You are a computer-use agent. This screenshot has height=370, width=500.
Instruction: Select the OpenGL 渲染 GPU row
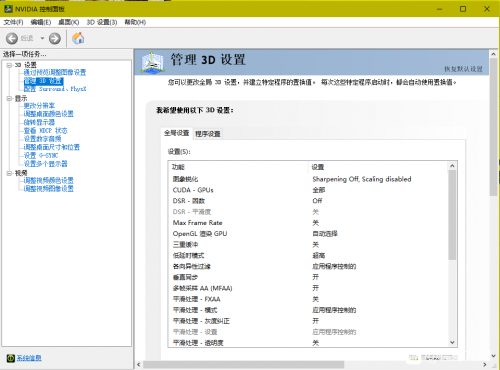(x=308, y=234)
